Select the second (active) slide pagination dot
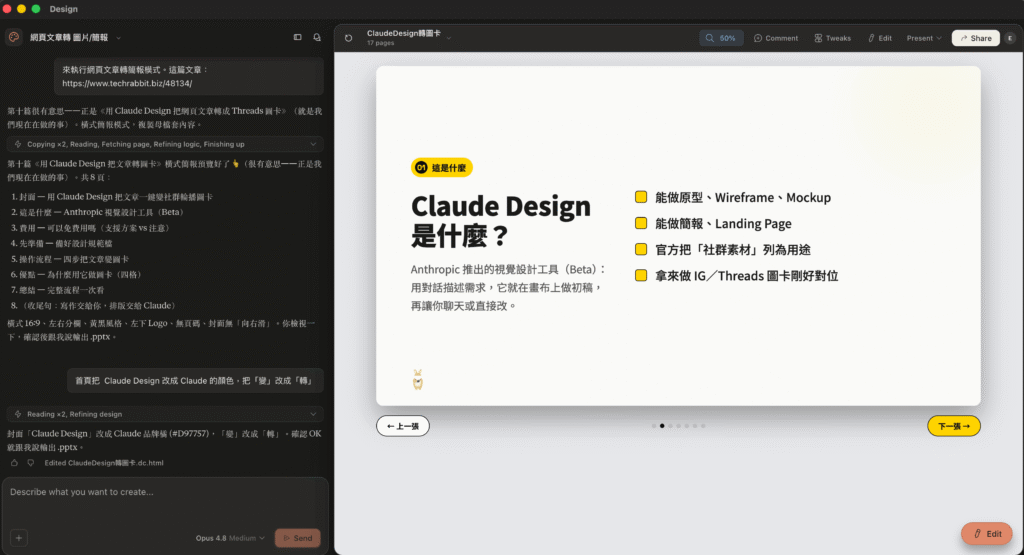The height and width of the screenshot is (555, 1024). pos(662,426)
